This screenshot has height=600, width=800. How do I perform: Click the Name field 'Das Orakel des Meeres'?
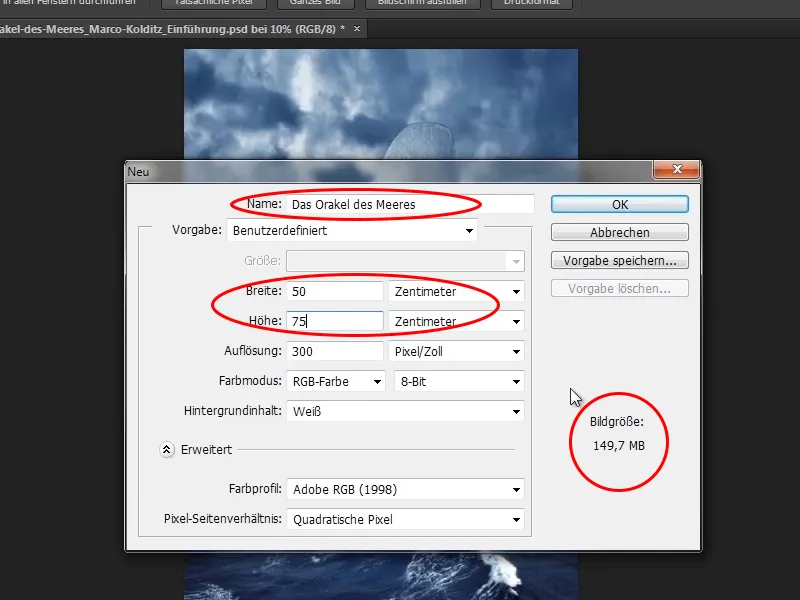coord(410,205)
